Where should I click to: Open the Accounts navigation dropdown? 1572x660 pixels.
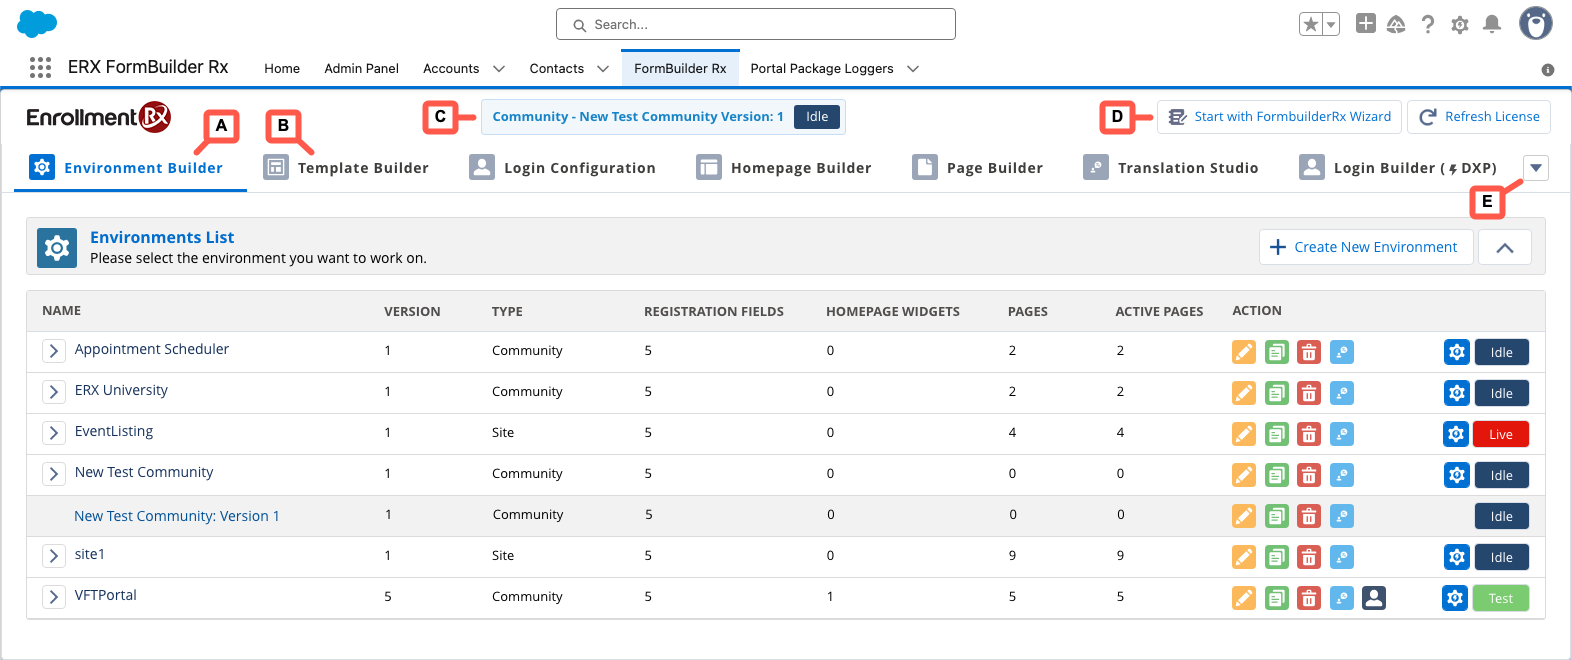(499, 69)
